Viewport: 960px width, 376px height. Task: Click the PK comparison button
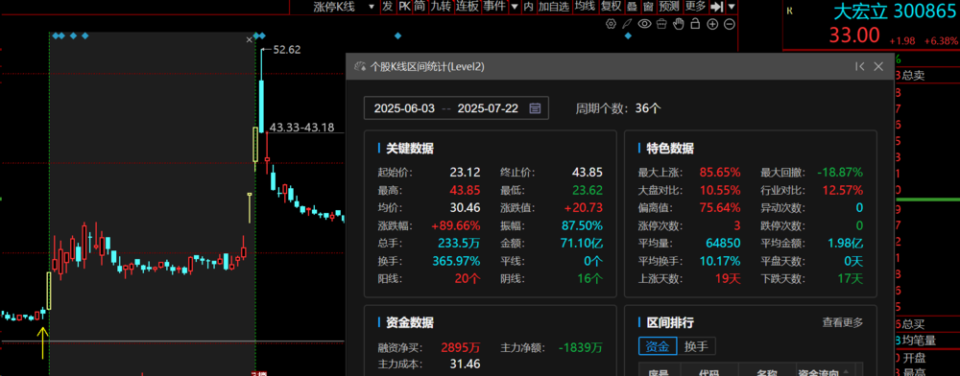[404, 6]
